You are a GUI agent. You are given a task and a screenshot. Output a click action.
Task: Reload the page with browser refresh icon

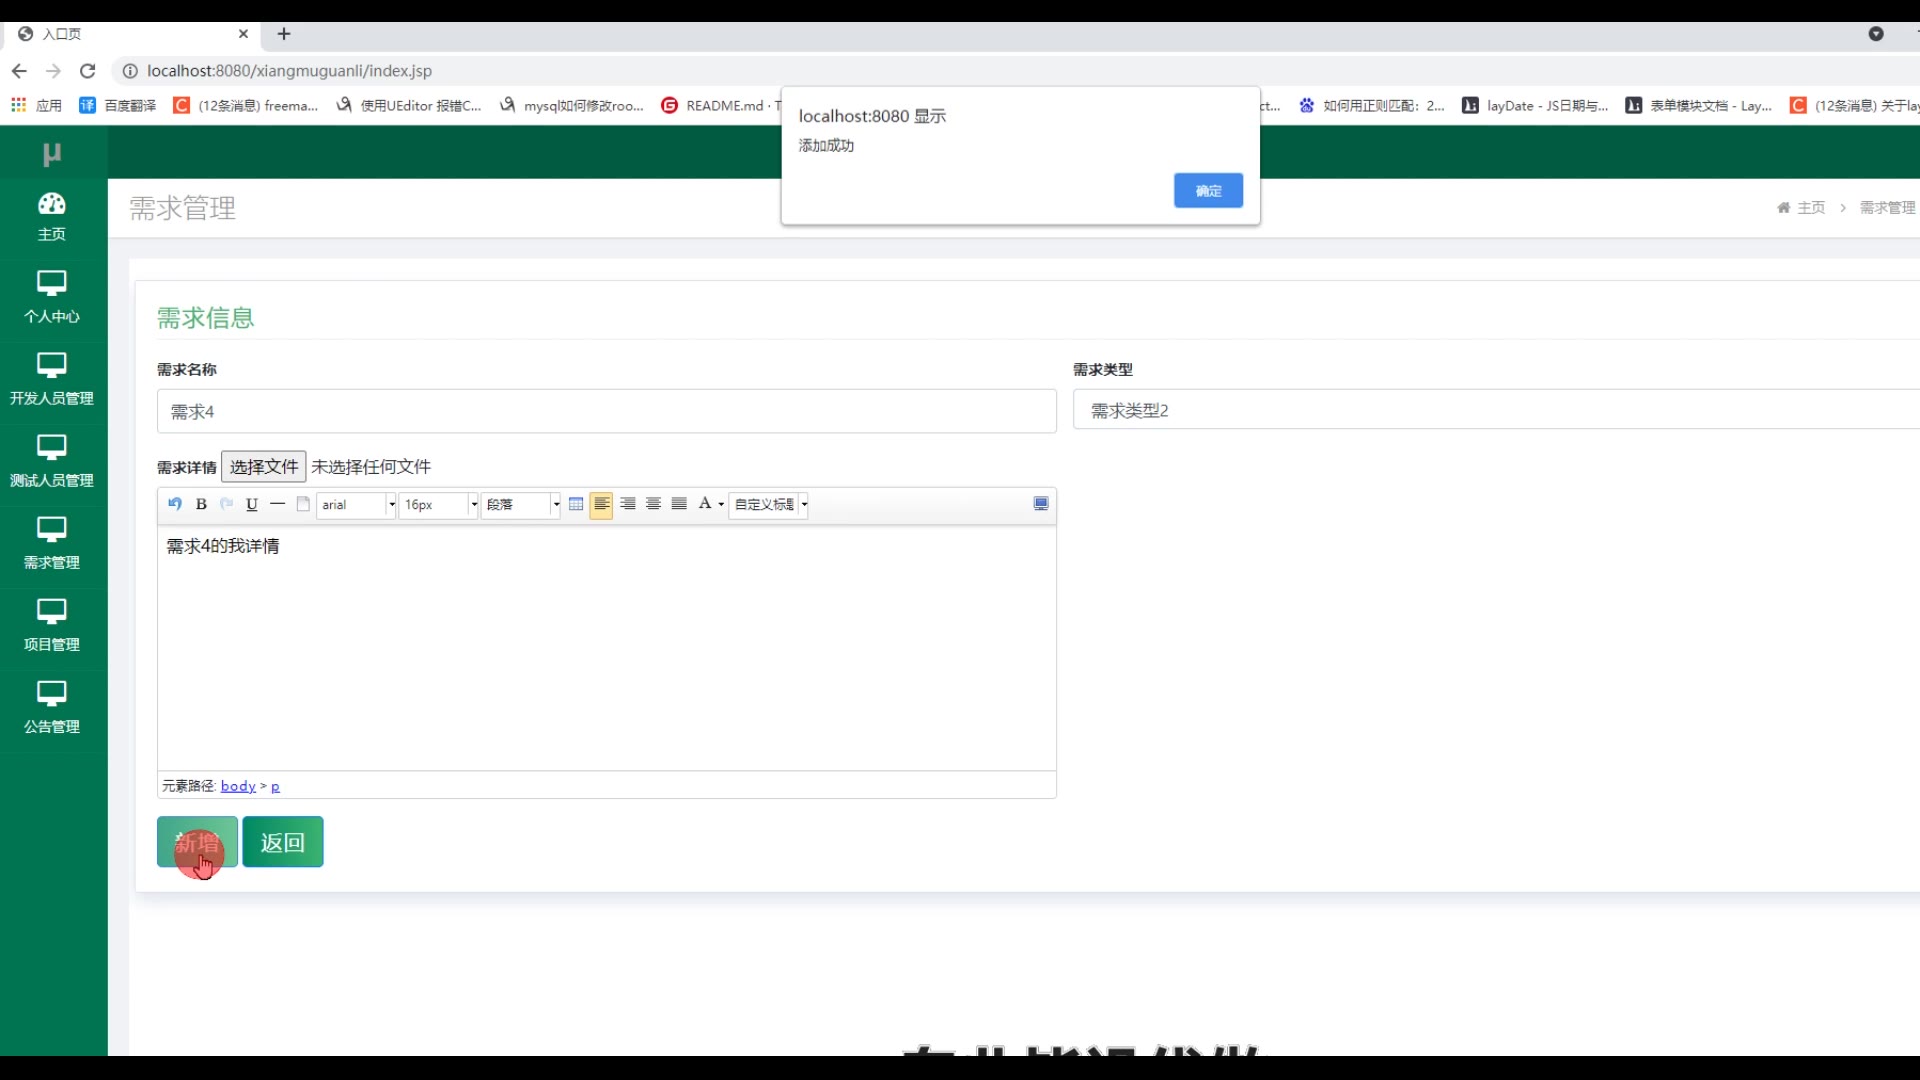(x=88, y=71)
